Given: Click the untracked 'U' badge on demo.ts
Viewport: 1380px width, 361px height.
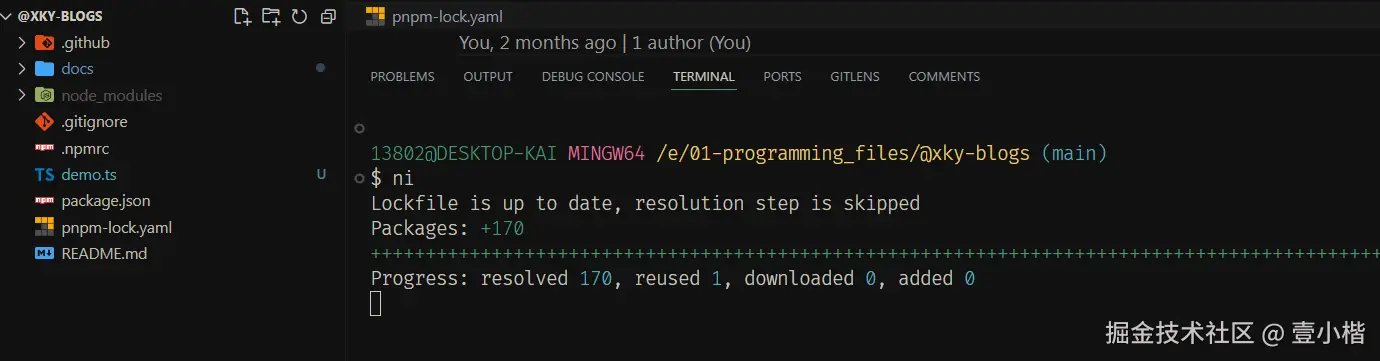Looking at the screenshot, I should (x=321, y=175).
